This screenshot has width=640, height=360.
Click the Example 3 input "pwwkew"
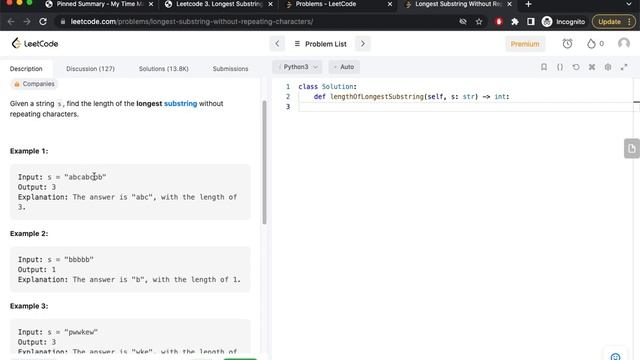(81, 332)
